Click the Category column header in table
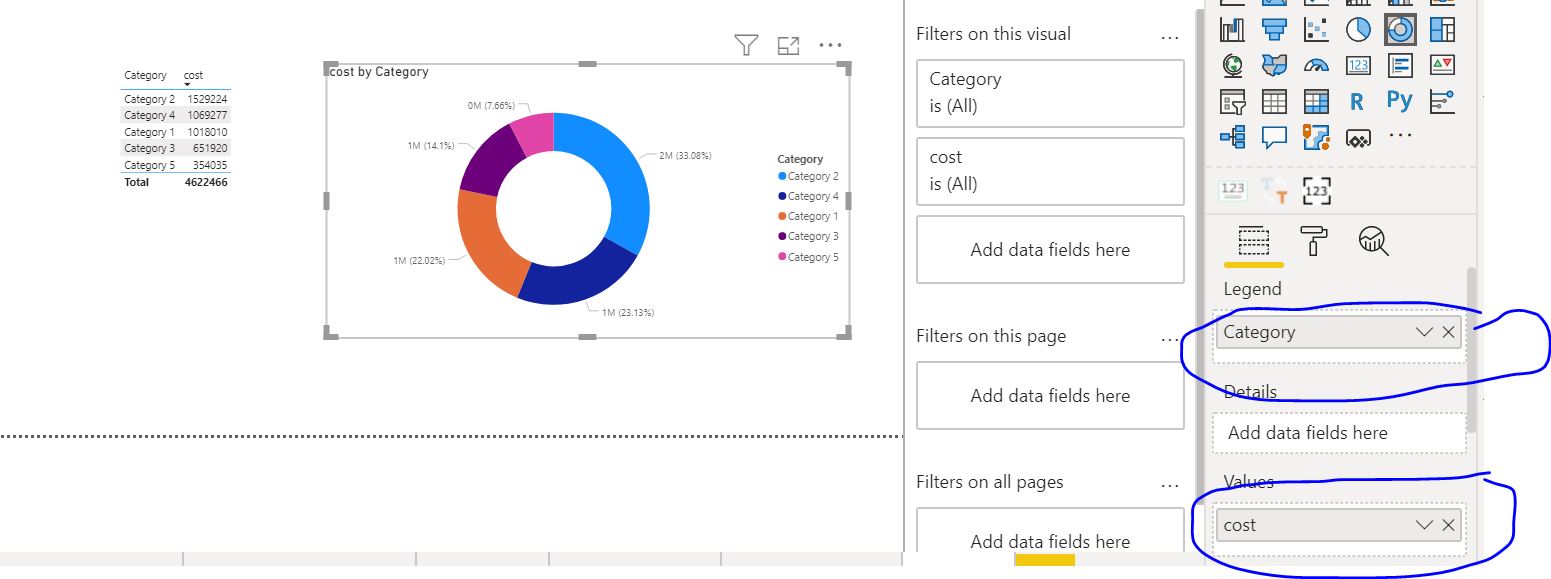 pyautogui.click(x=145, y=75)
